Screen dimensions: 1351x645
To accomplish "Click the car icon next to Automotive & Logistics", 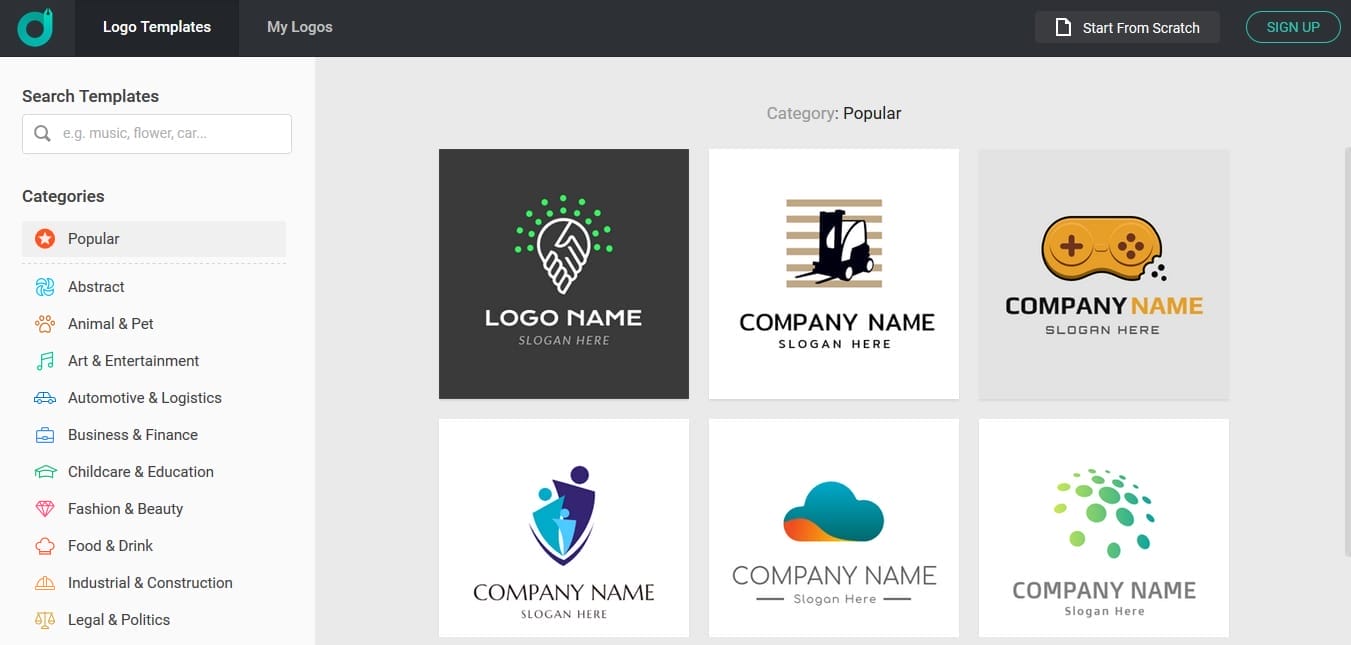I will [x=44, y=397].
